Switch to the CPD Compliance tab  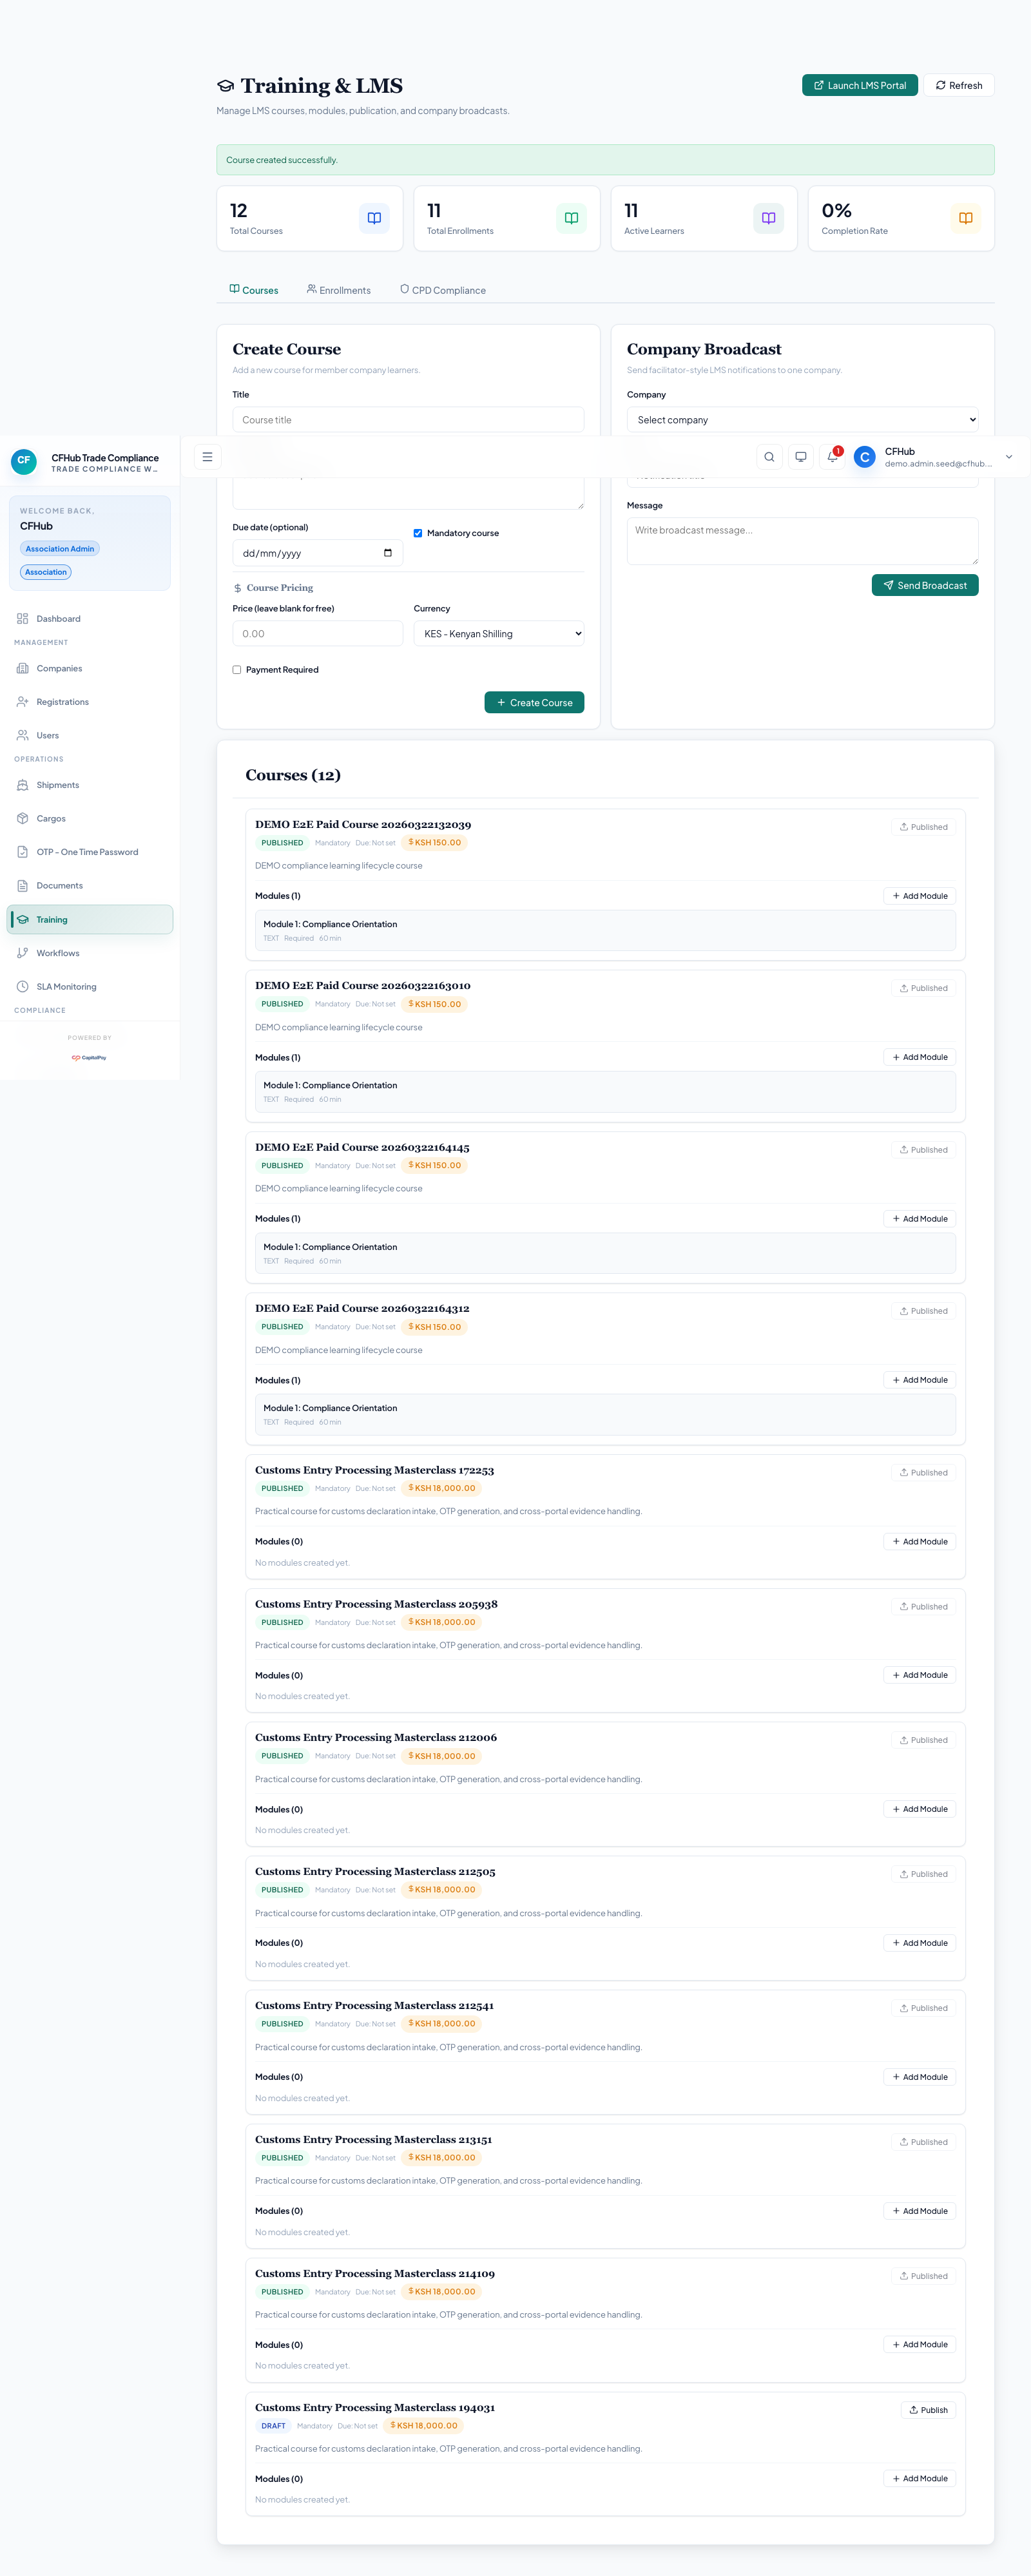443,290
